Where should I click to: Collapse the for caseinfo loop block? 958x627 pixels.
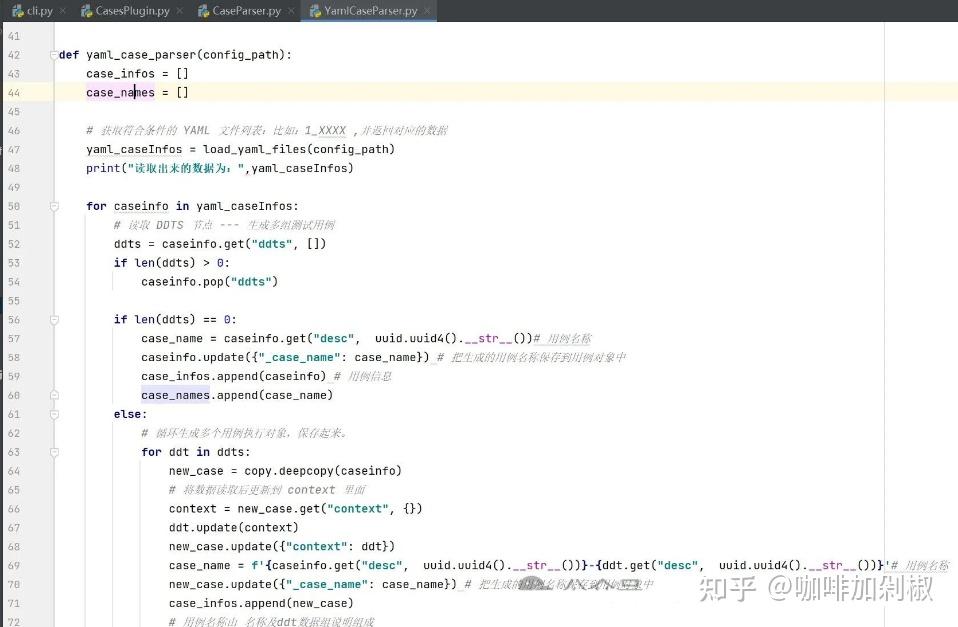coord(55,206)
